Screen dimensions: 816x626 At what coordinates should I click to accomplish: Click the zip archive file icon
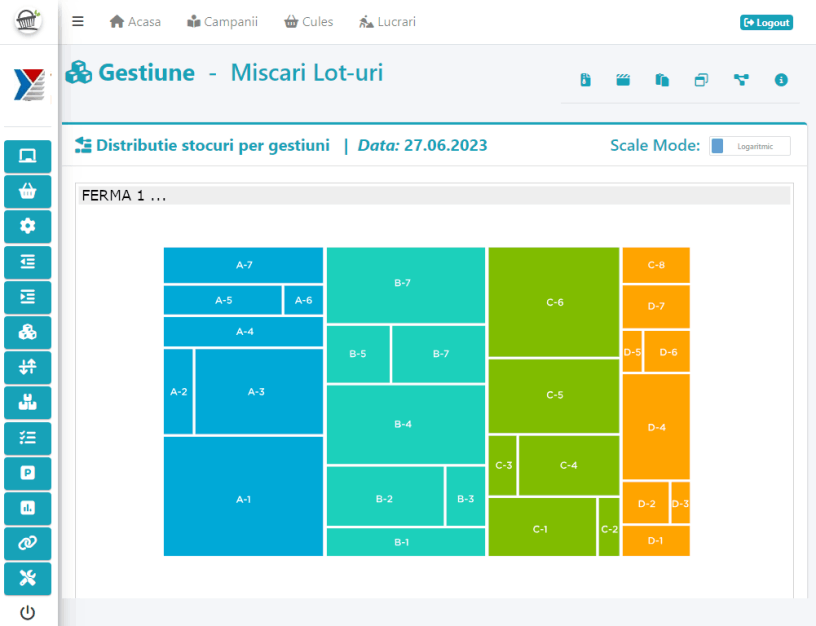586,80
